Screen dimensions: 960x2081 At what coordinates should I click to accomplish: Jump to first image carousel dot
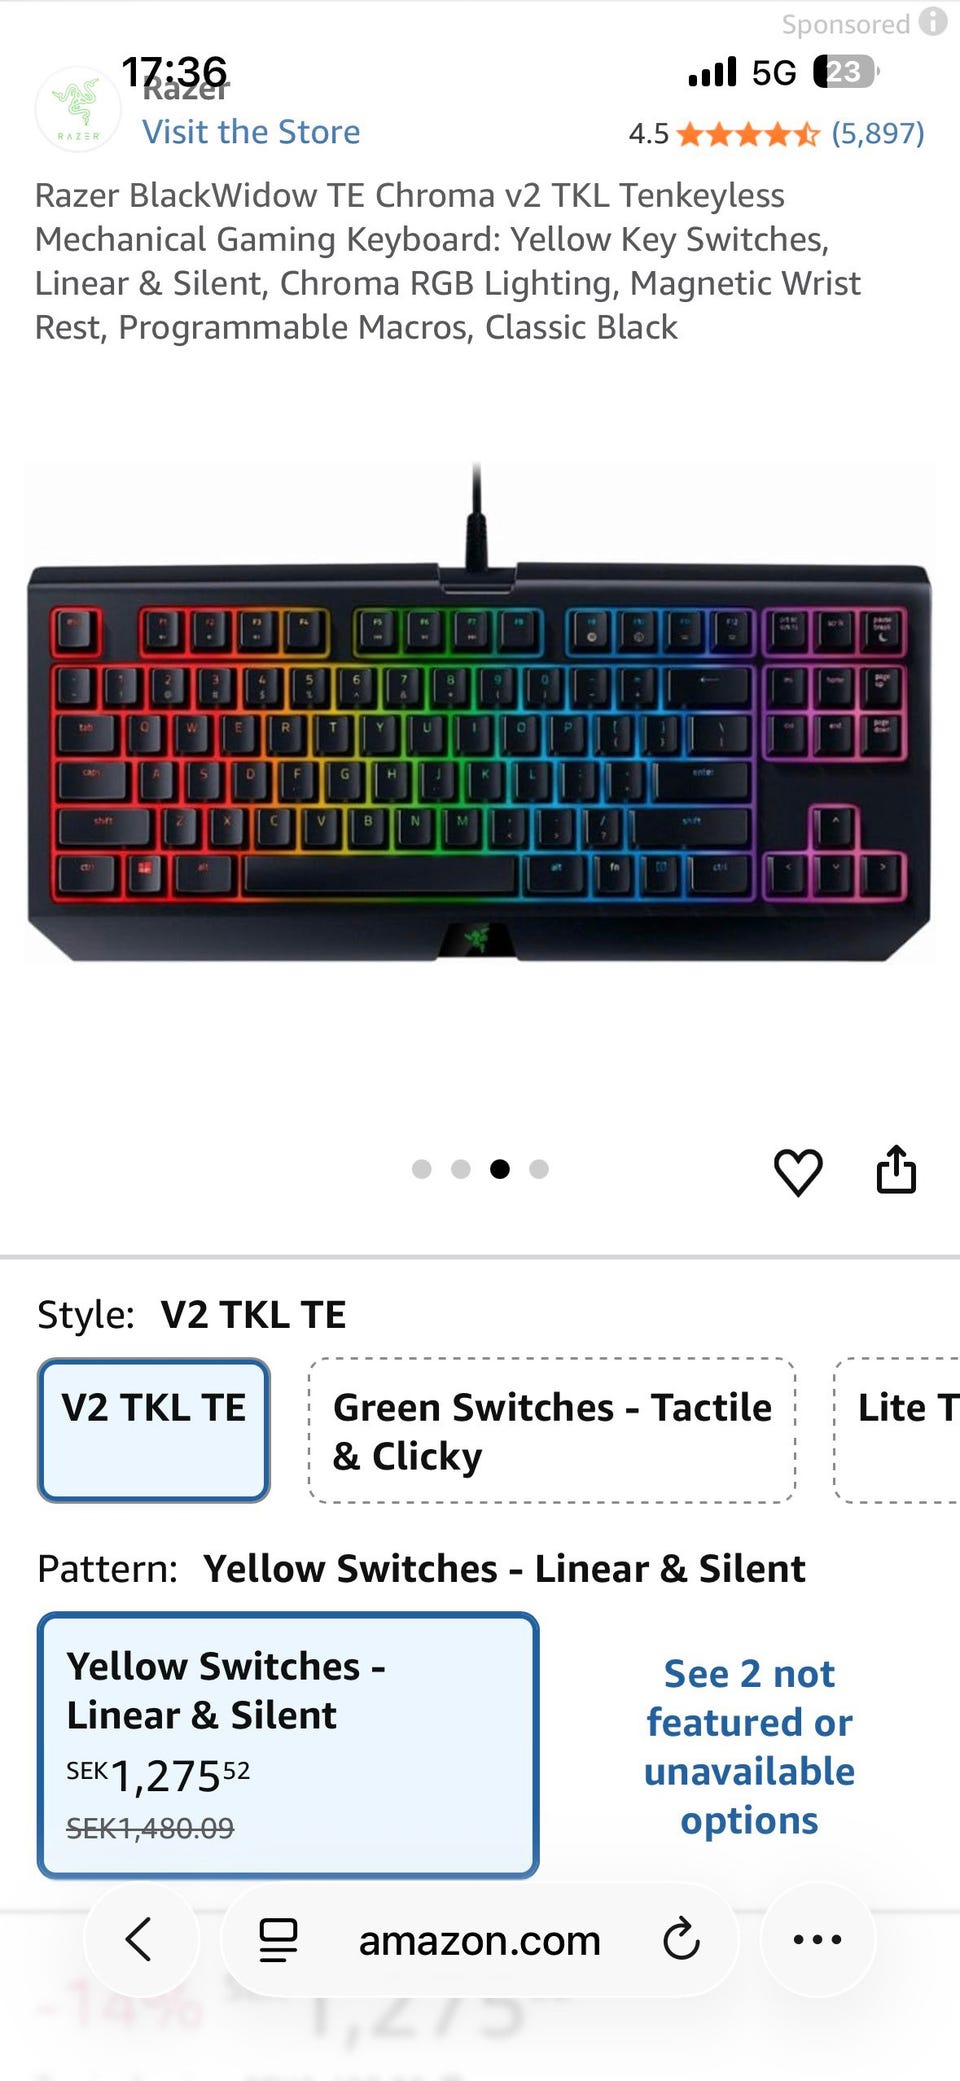pyautogui.click(x=422, y=1169)
